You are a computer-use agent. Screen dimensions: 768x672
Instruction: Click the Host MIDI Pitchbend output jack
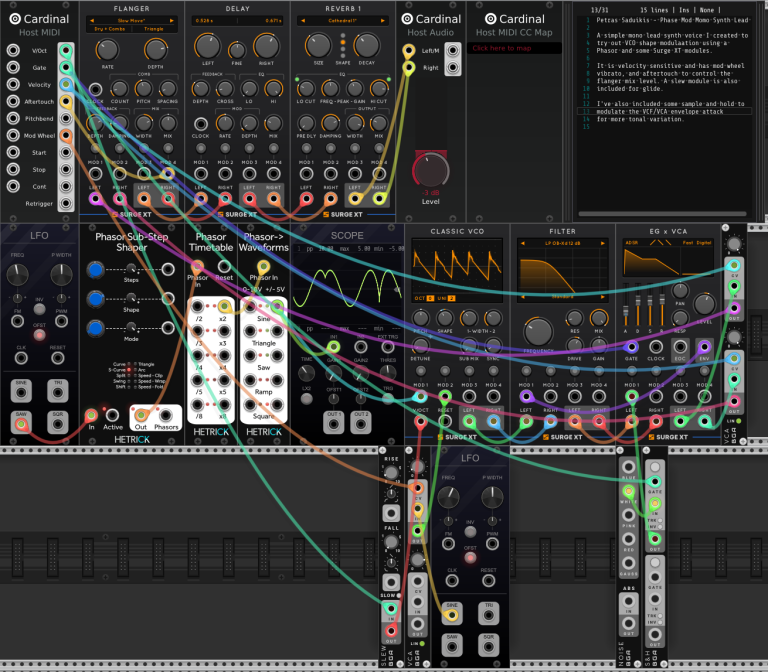tap(66, 118)
